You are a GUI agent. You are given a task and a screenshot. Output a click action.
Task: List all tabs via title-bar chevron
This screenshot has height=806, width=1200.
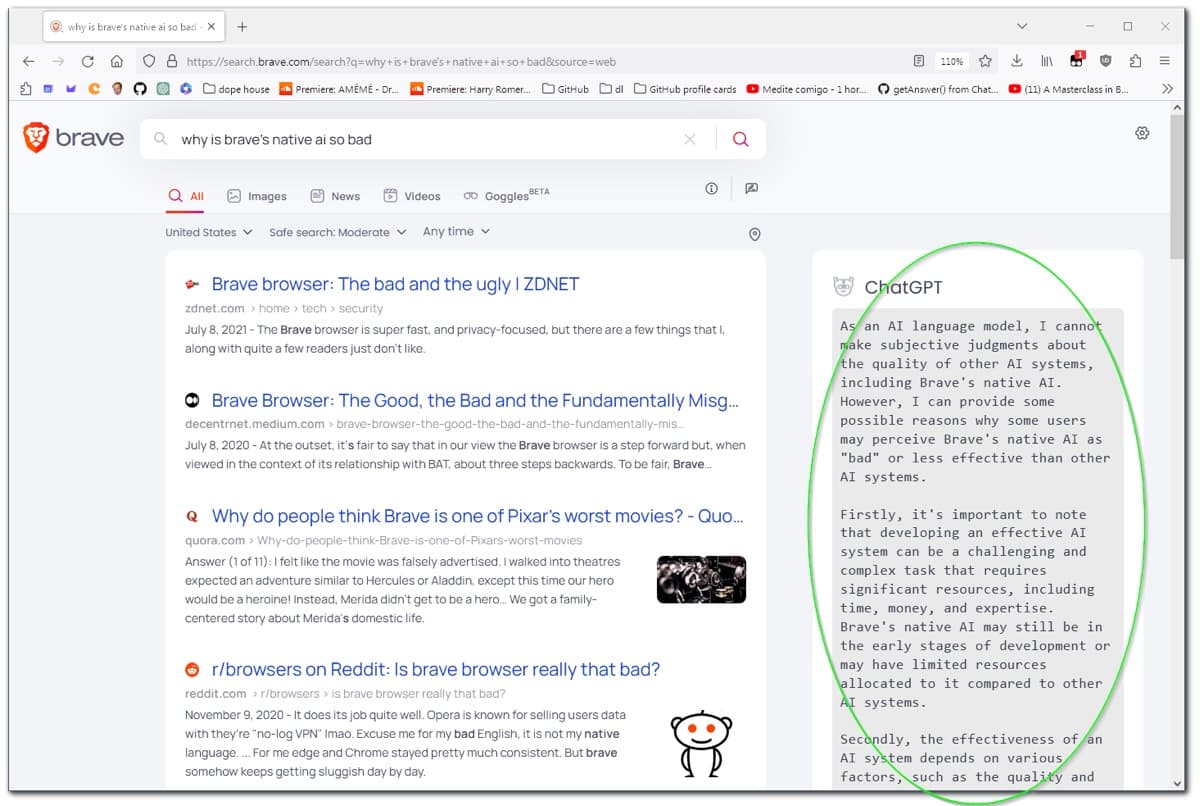tap(1021, 26)
